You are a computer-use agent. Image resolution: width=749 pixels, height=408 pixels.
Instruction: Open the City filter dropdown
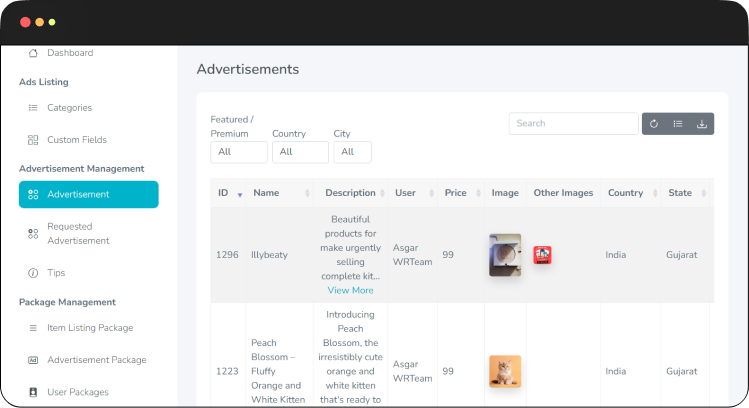[353, 152]
